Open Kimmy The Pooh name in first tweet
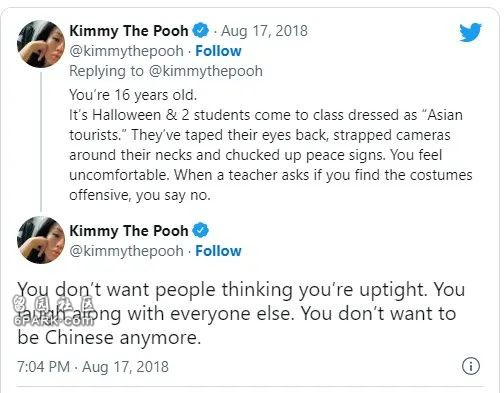Image resolution: width=504 pixels, height=393 pixels. (x=129, y=31)
